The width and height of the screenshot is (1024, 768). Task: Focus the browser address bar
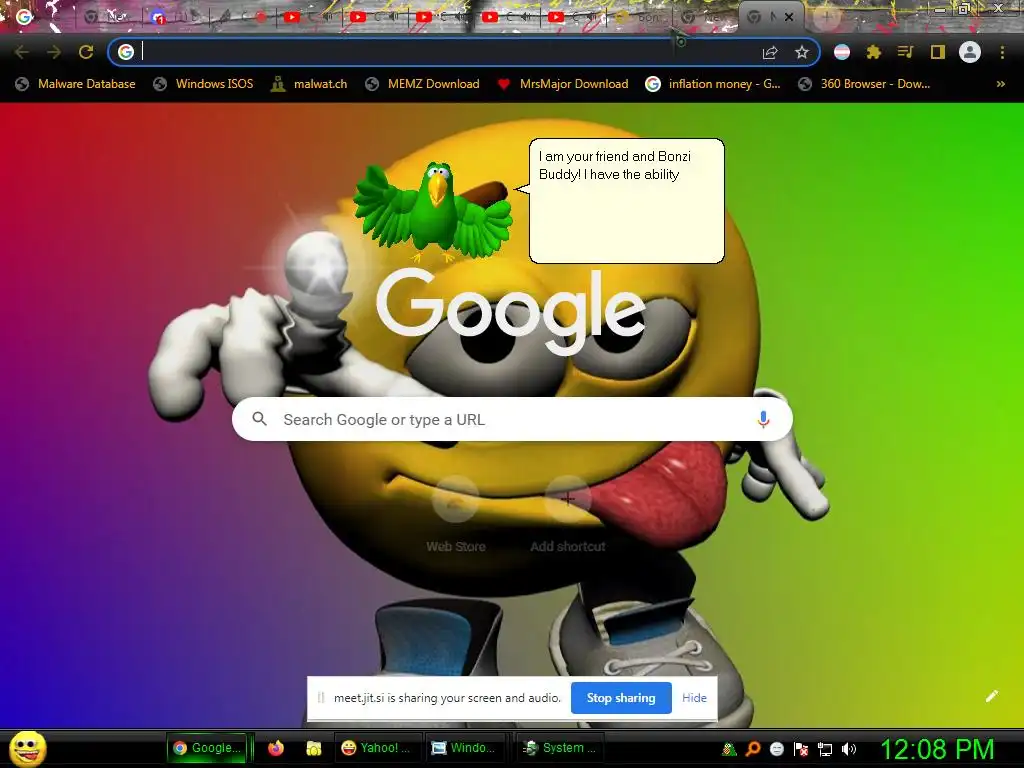coord(464,52)
